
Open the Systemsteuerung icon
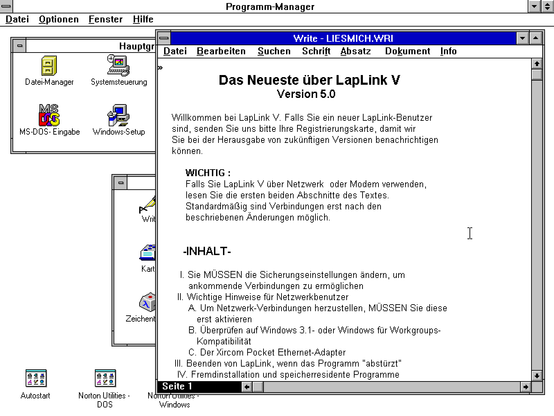point(118,65)
